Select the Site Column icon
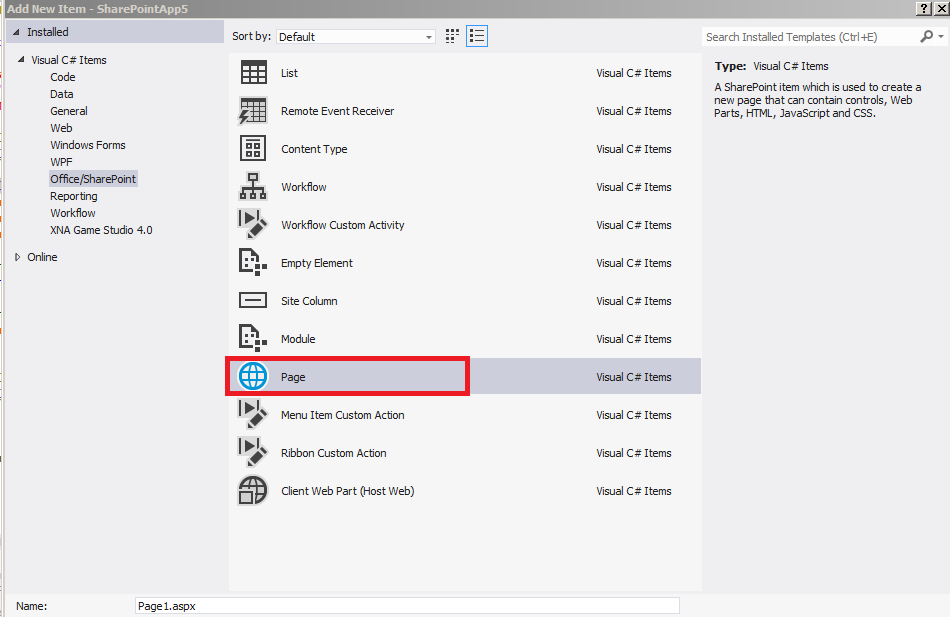This screenshot has width=950, height=617. click(x=253, y=301)
